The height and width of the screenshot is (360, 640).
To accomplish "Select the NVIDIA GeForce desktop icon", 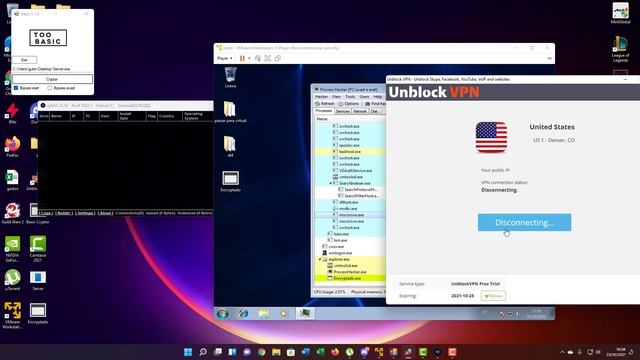I will pos(12,249).
